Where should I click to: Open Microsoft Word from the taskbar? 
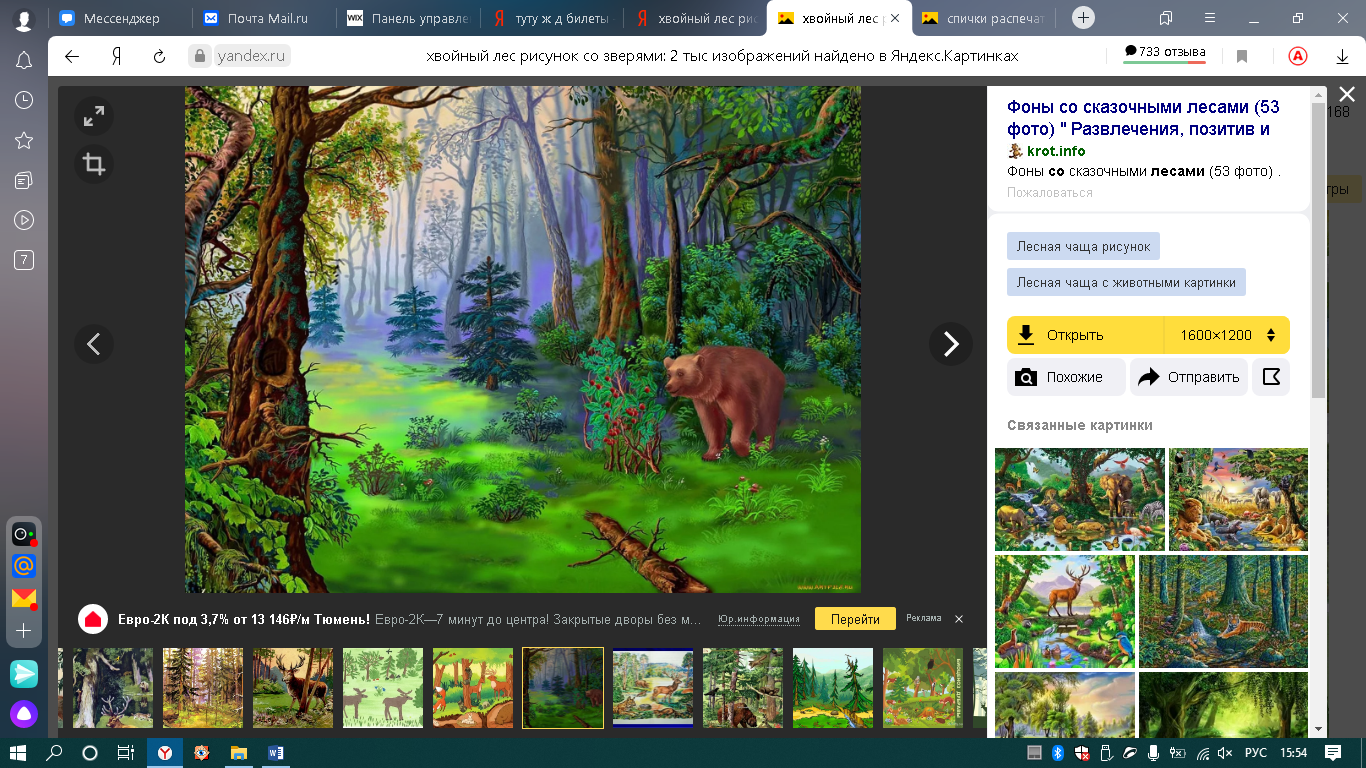pos(277,752)
